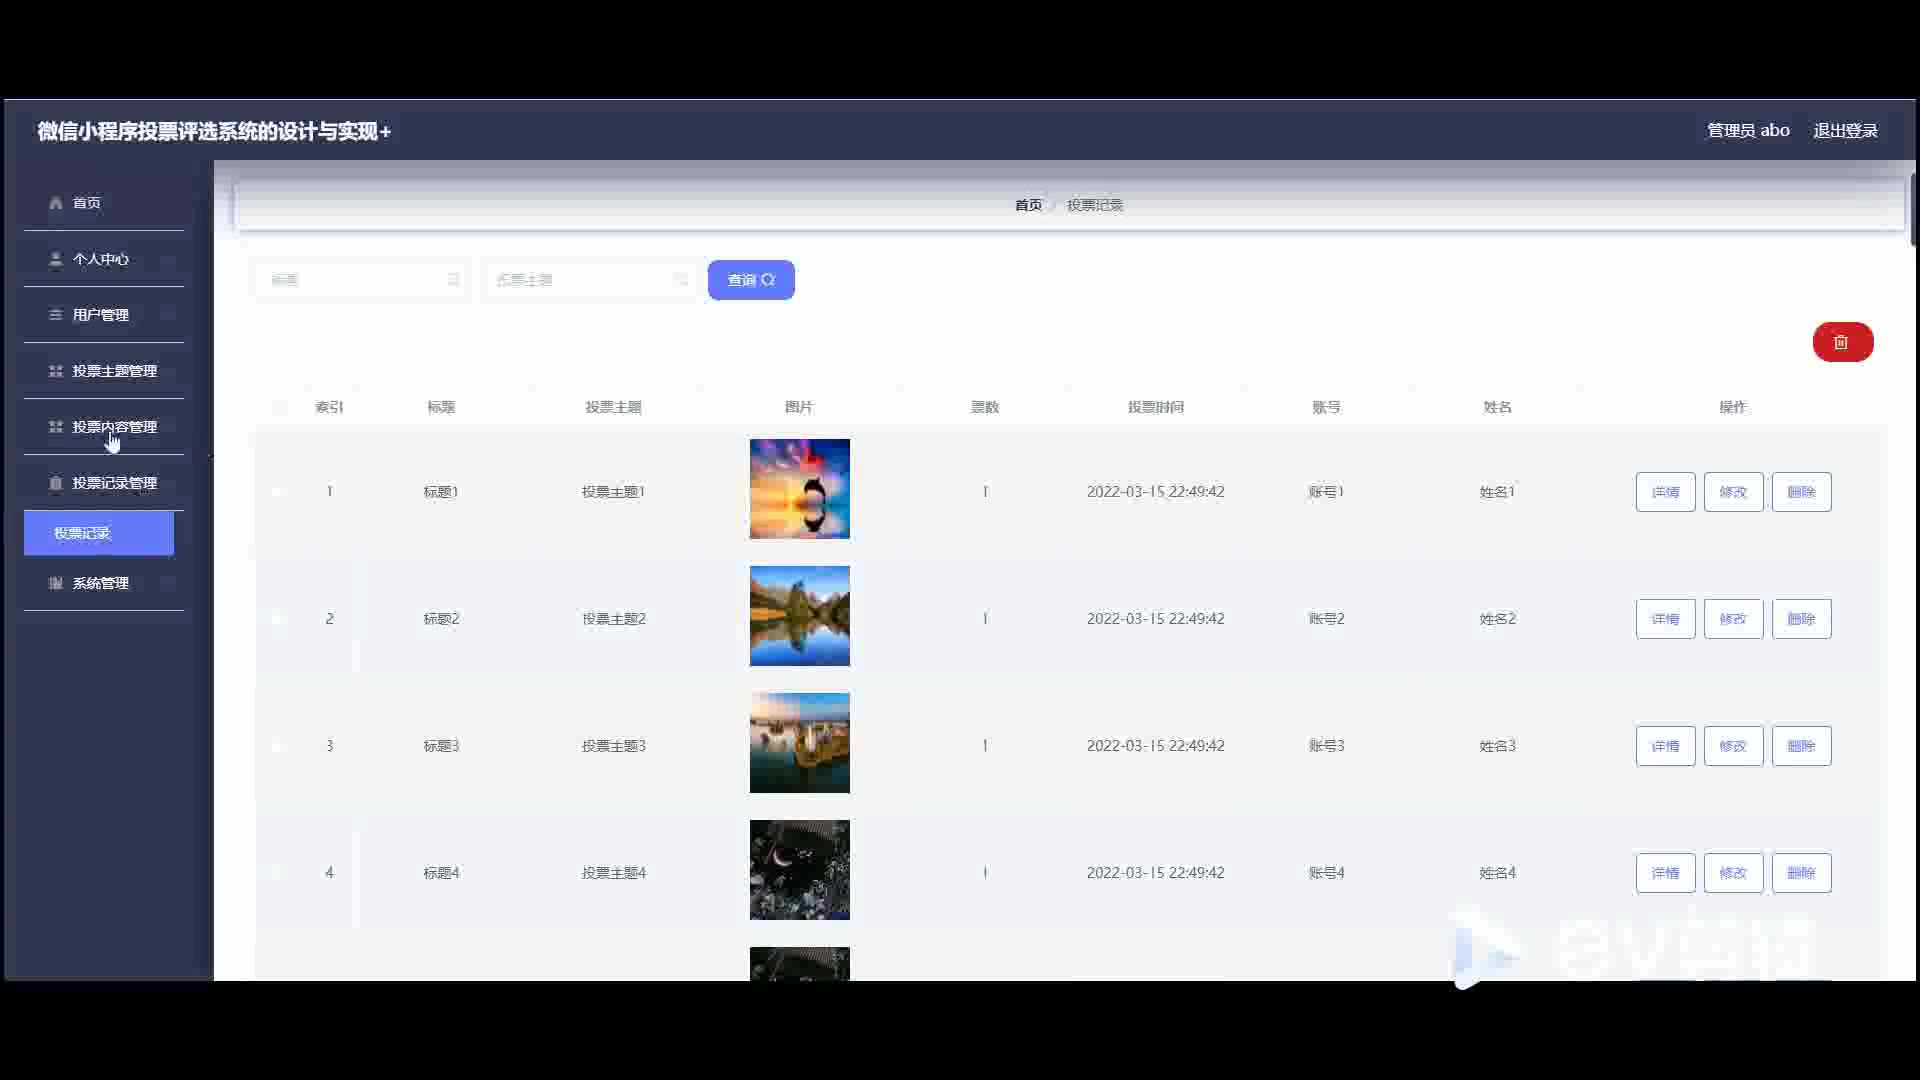Click 删除 for row 标题4
The width and height of the screenshot is (1920, 1080).
1802,873
